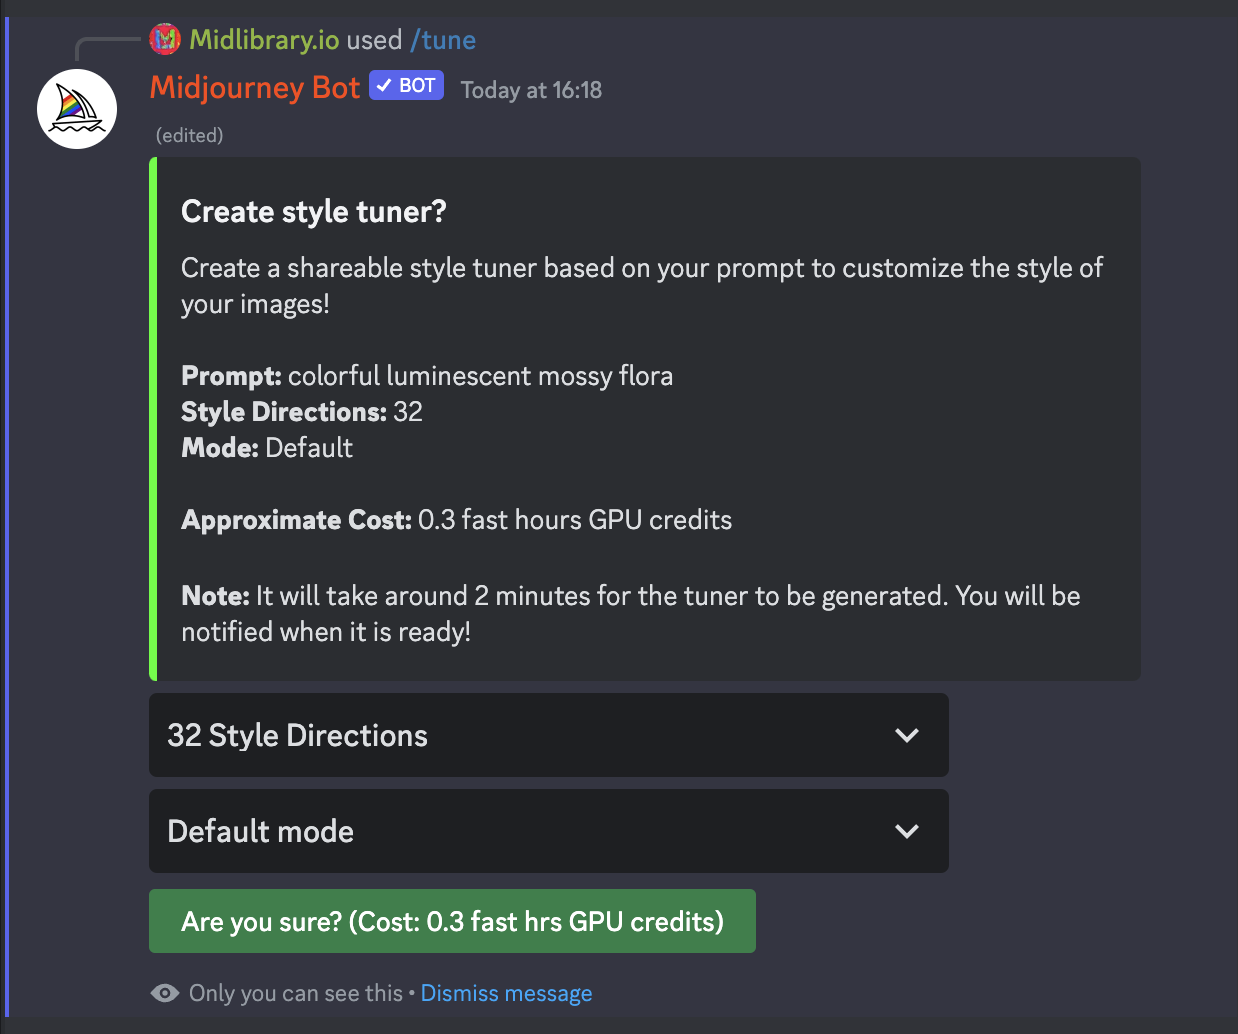Screen dimensions: 1238x1034
Task: Click the eye icon beside 'Only you can see this'
Action: (x=164, y=993)
